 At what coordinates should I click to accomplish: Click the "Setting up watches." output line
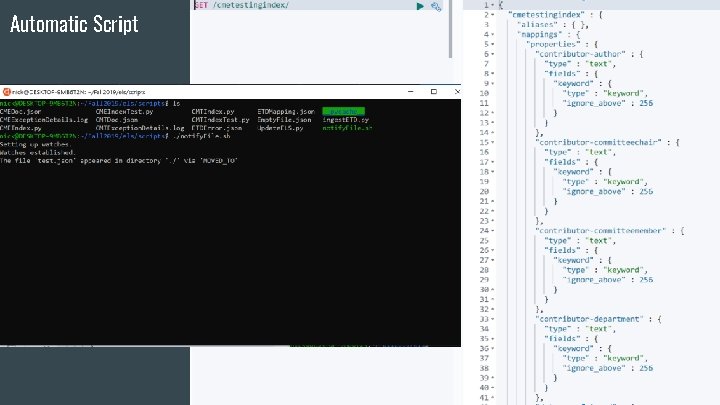(35, 144)
